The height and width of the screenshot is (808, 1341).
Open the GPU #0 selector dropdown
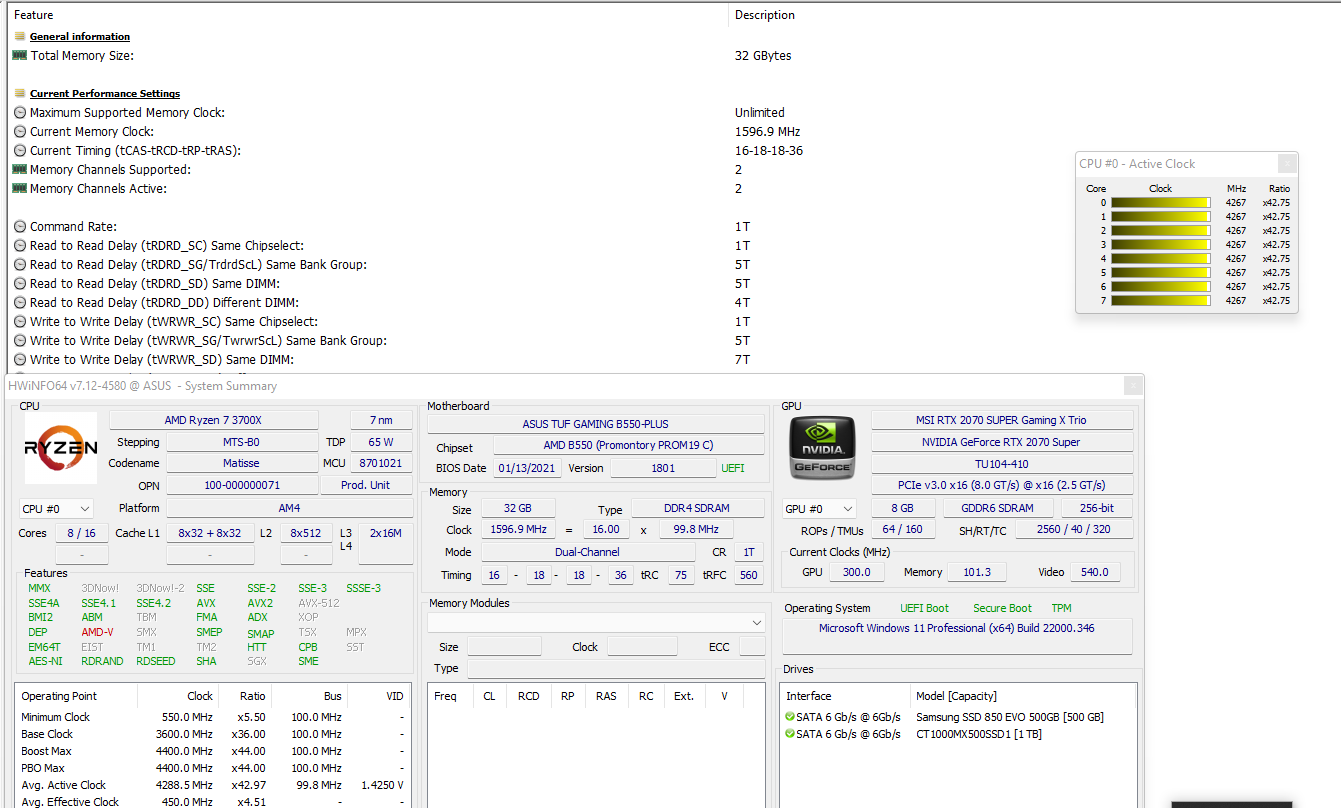819,508
